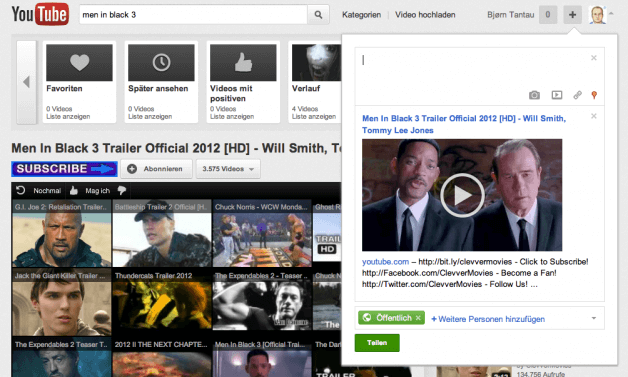Click Liste anzeigen under Verlauf

pos(314,117)
